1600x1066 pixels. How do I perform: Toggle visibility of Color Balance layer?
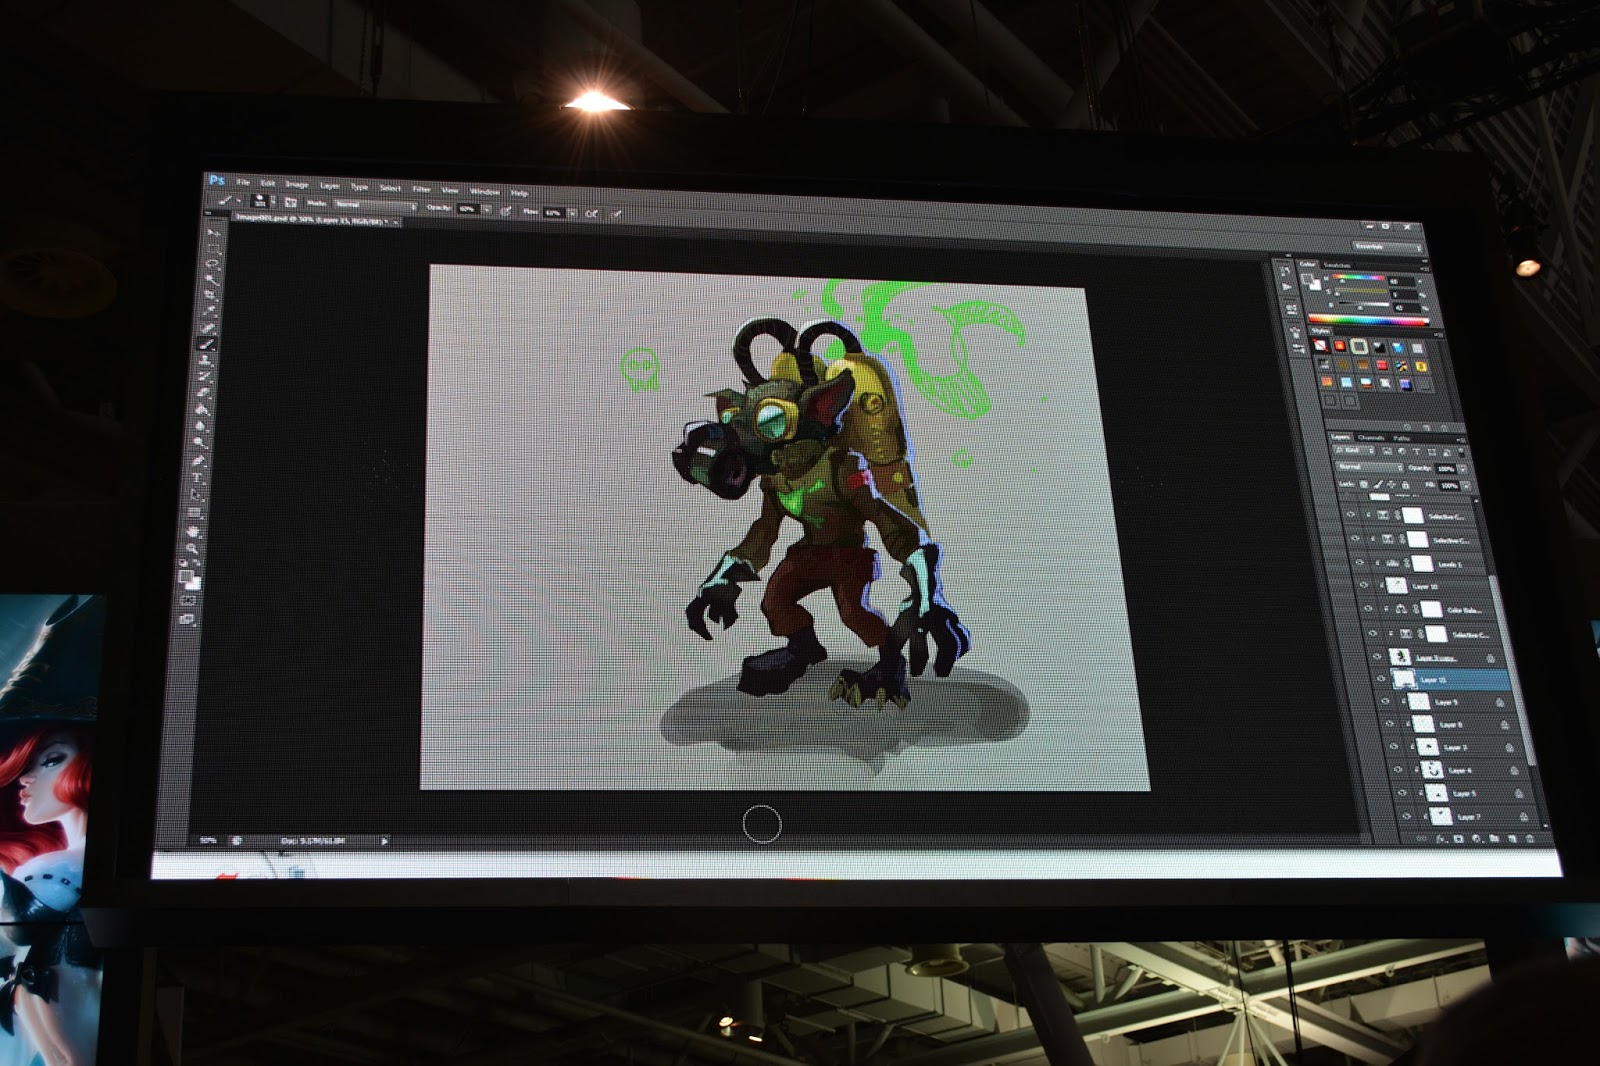1367,609
